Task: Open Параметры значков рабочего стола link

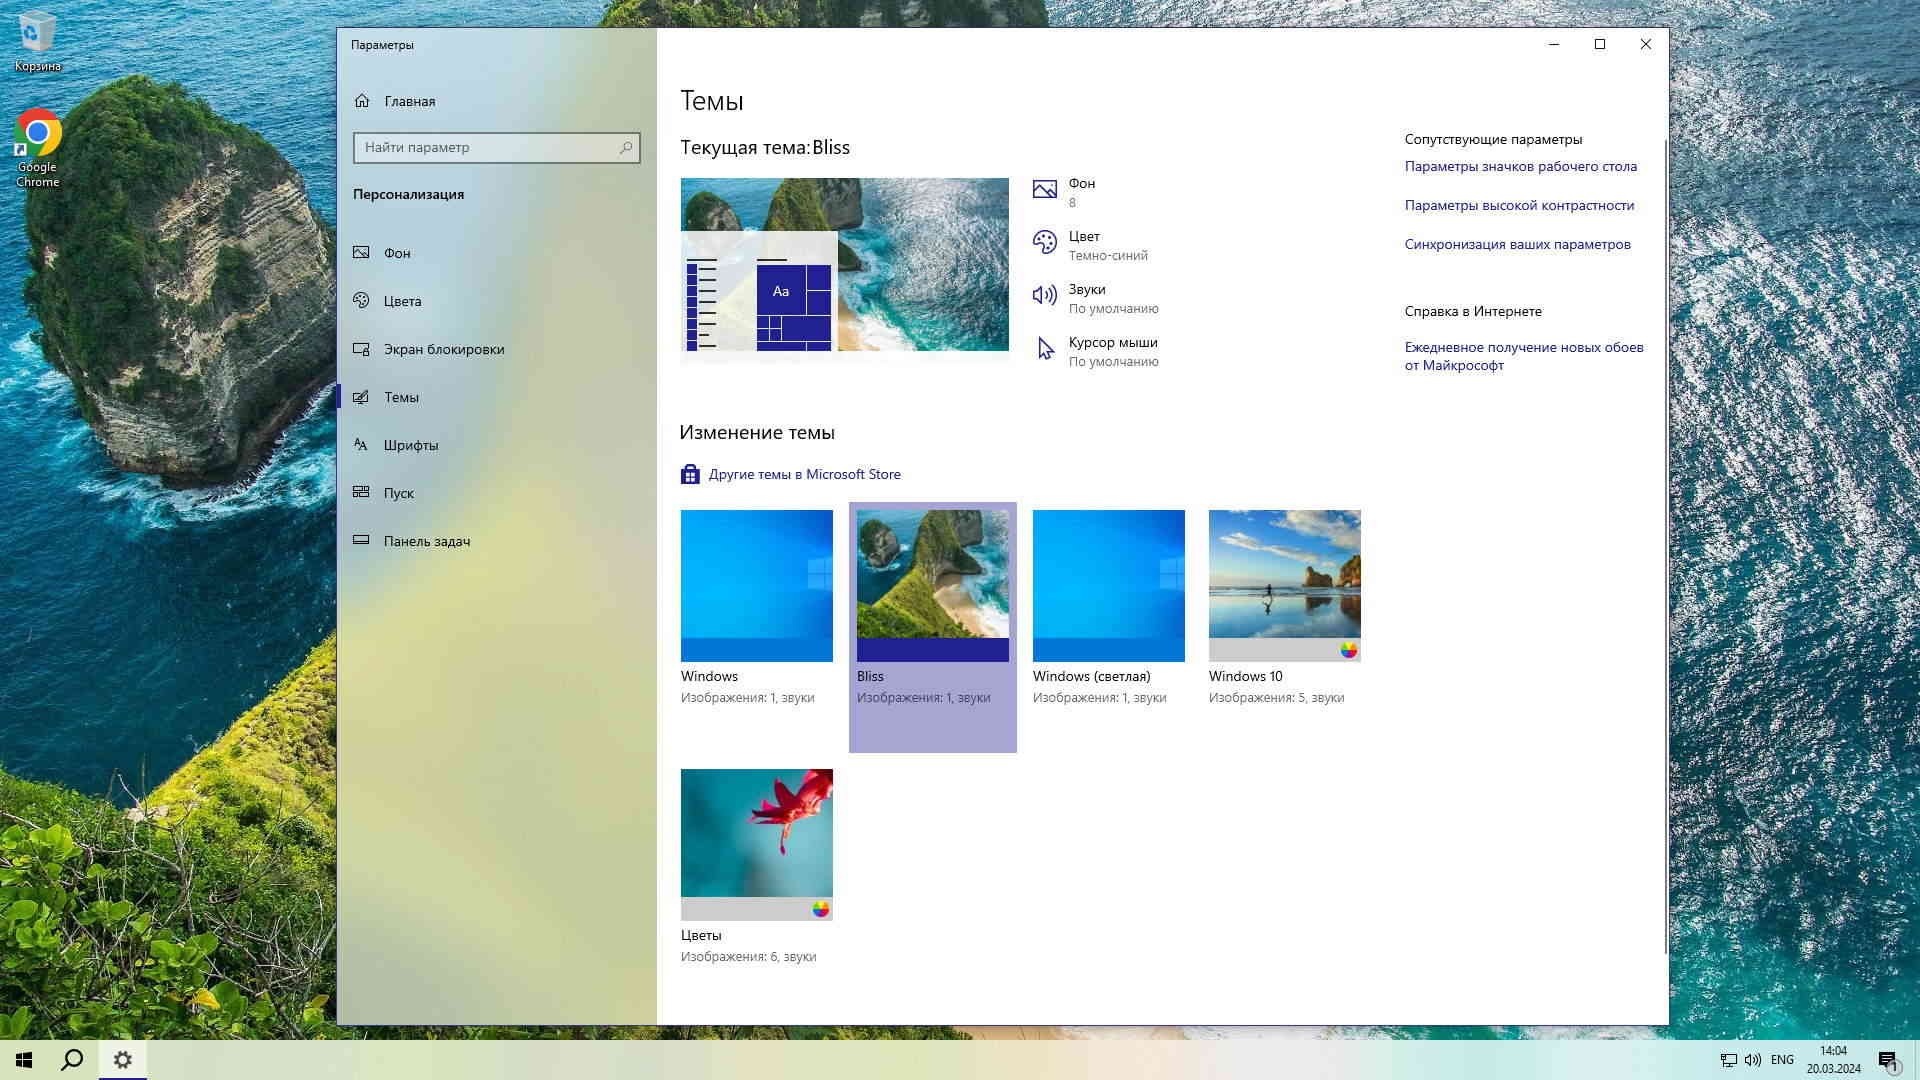Action: point(1520,166)
